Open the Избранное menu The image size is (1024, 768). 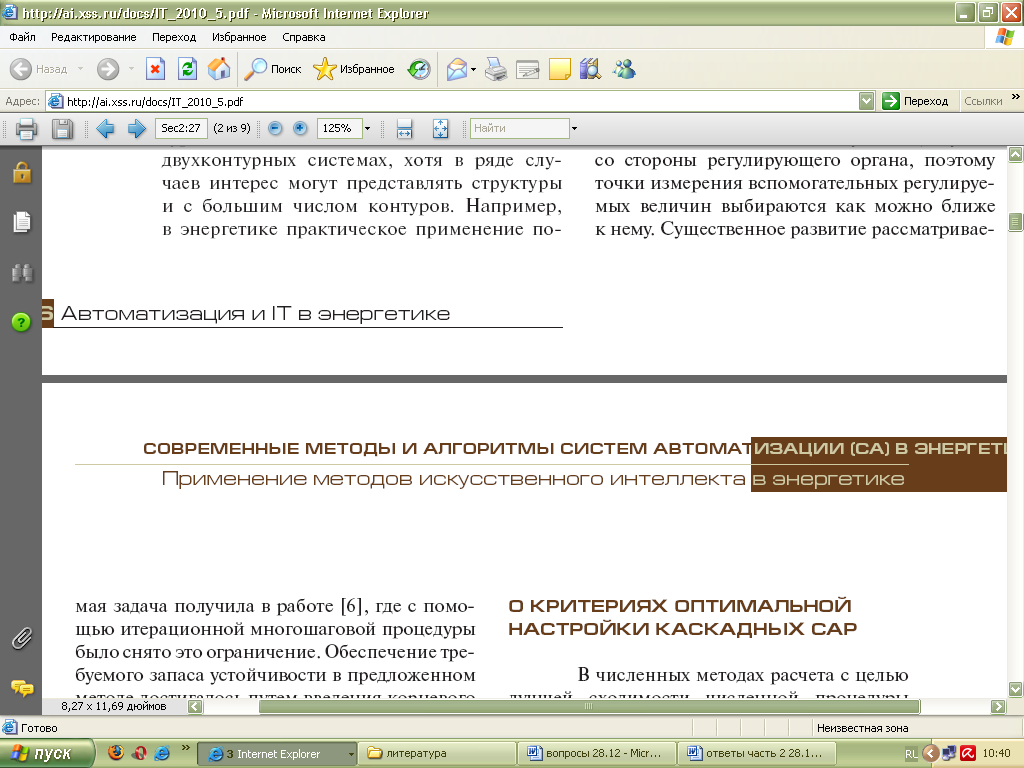239,37
